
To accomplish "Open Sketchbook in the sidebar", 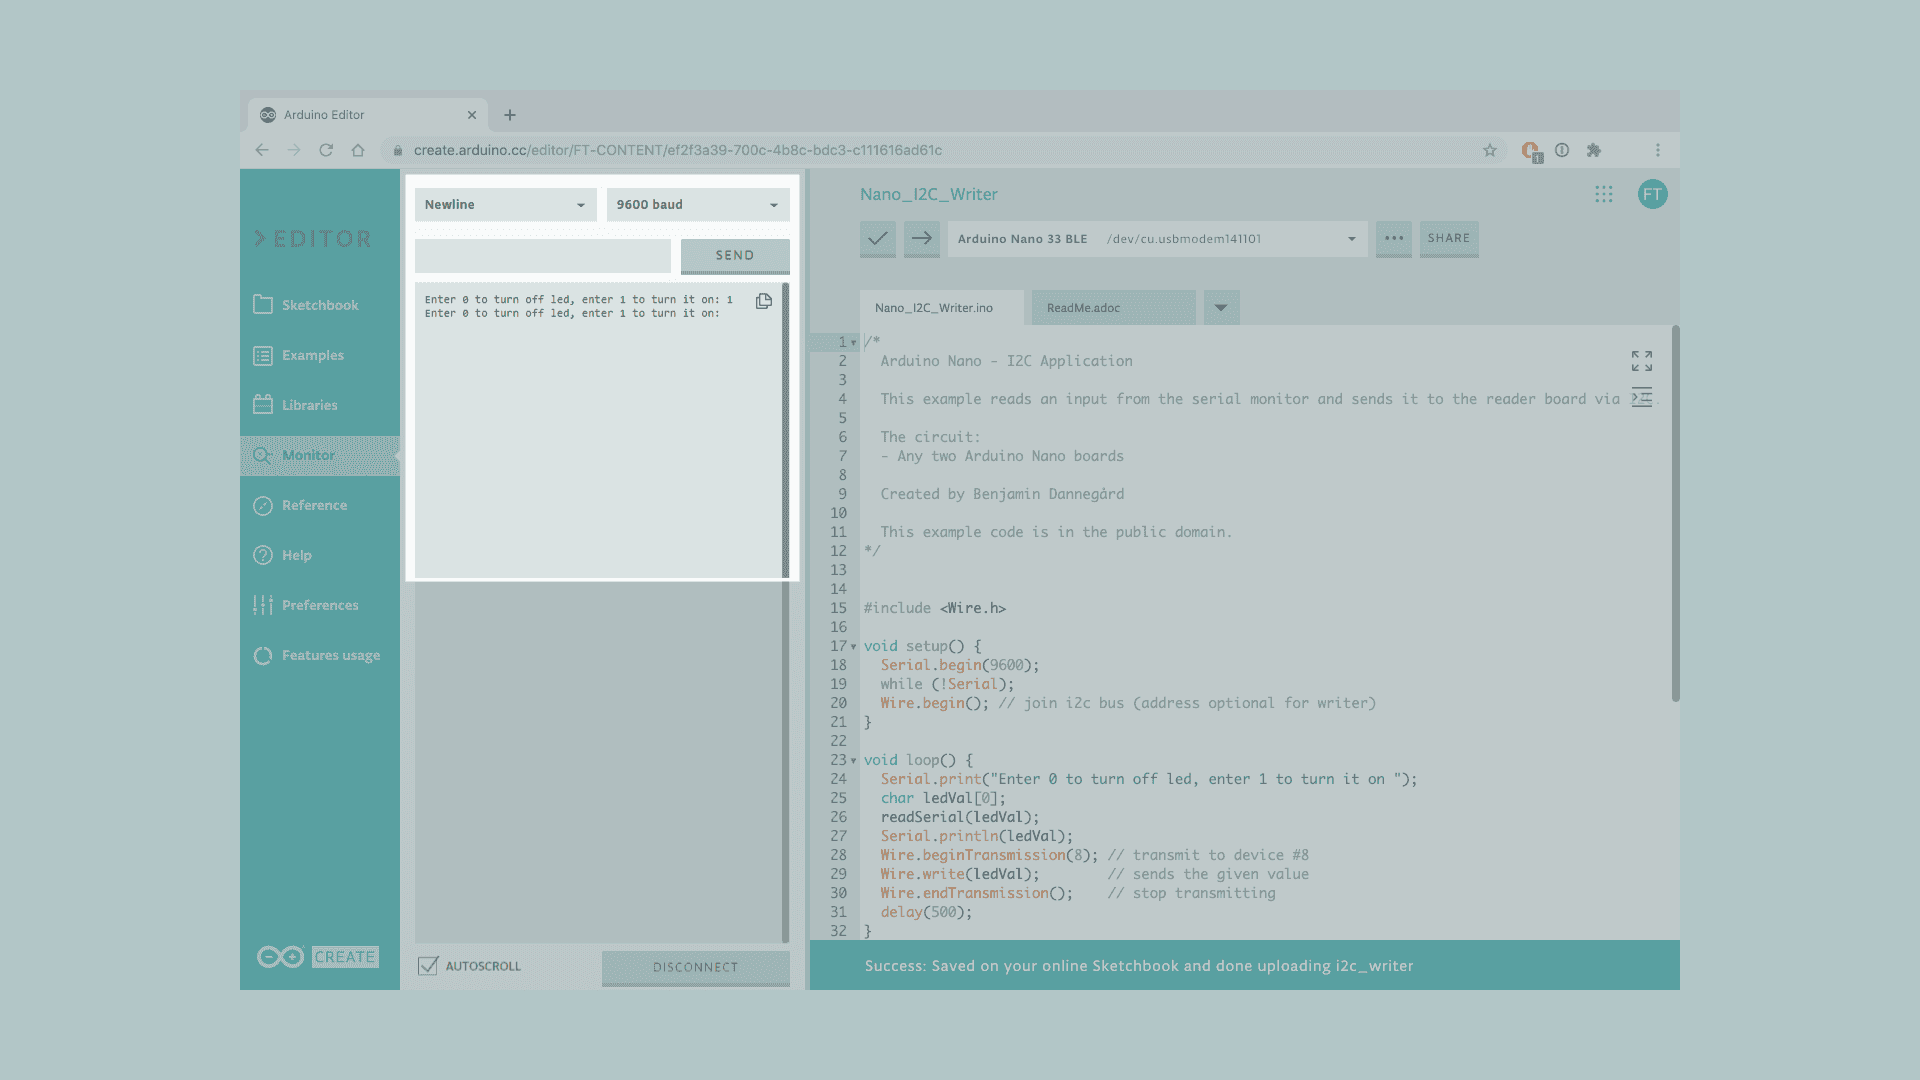I will pos(319,305).
